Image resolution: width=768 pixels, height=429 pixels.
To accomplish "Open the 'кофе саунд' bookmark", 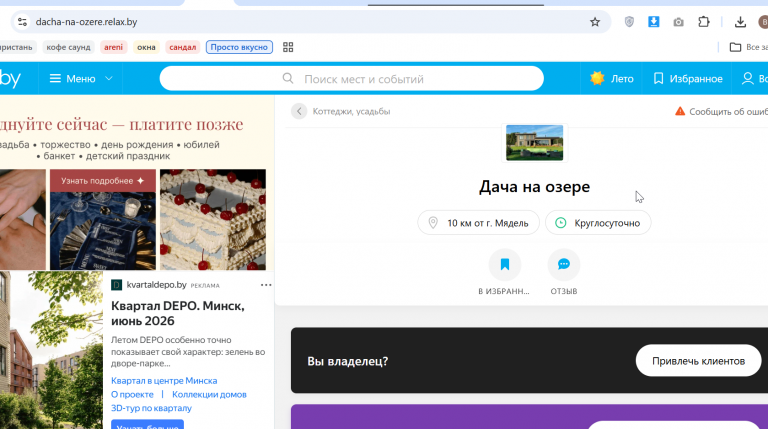I will [x=69, y=47].
